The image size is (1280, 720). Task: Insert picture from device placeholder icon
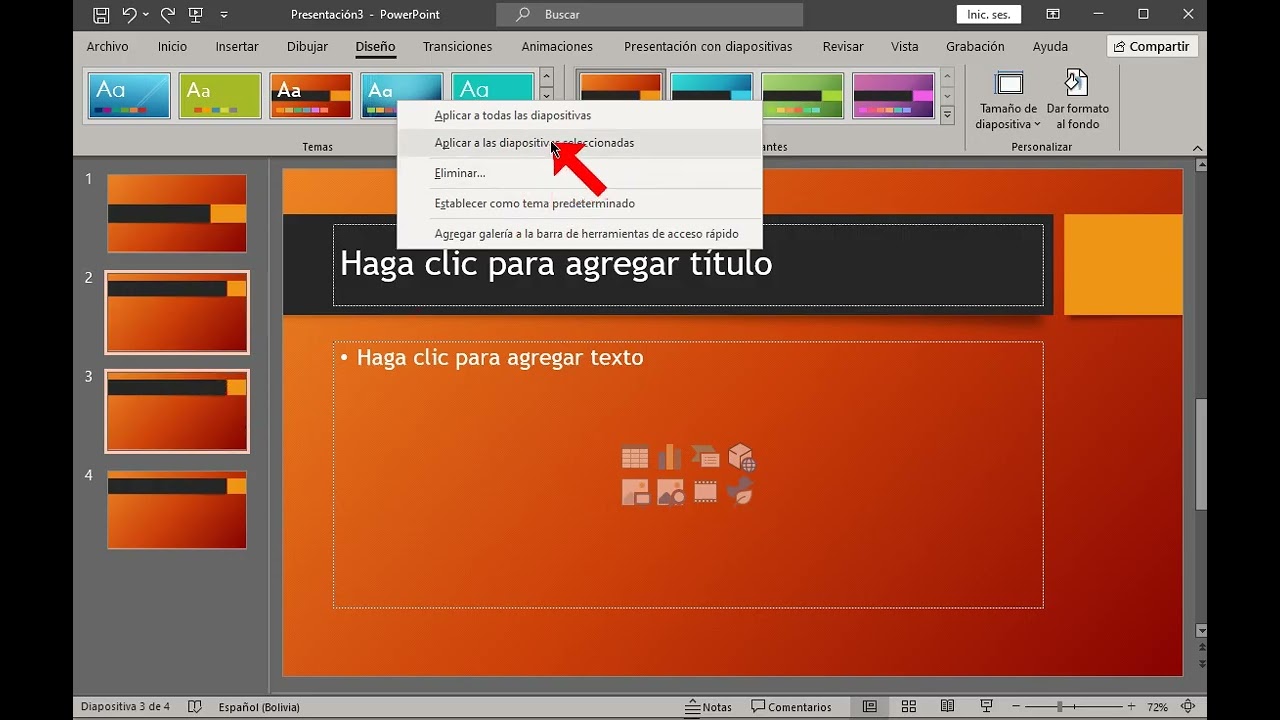[x=635, y=492]
